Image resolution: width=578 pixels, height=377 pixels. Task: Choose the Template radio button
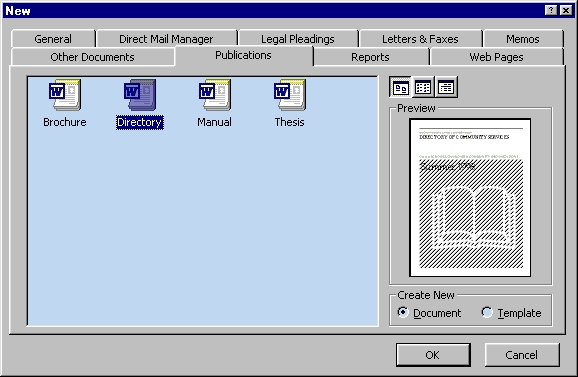click(x=487, y=313)
